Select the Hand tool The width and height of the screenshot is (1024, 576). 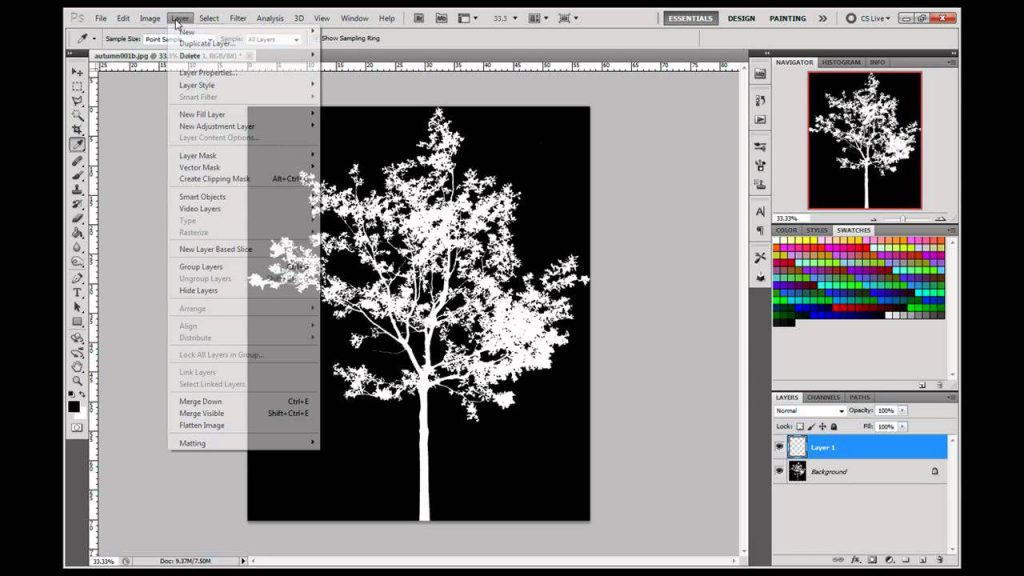coord(77,366)
